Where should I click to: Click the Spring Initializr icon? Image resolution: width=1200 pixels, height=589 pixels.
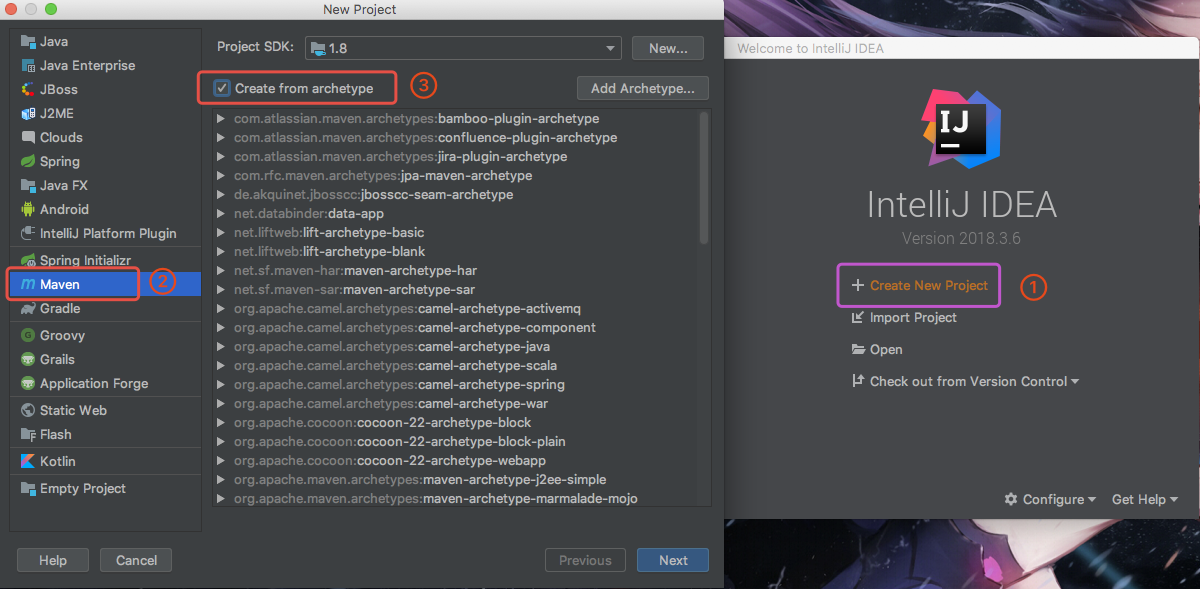pyautogui.click(x=28, y=260)
